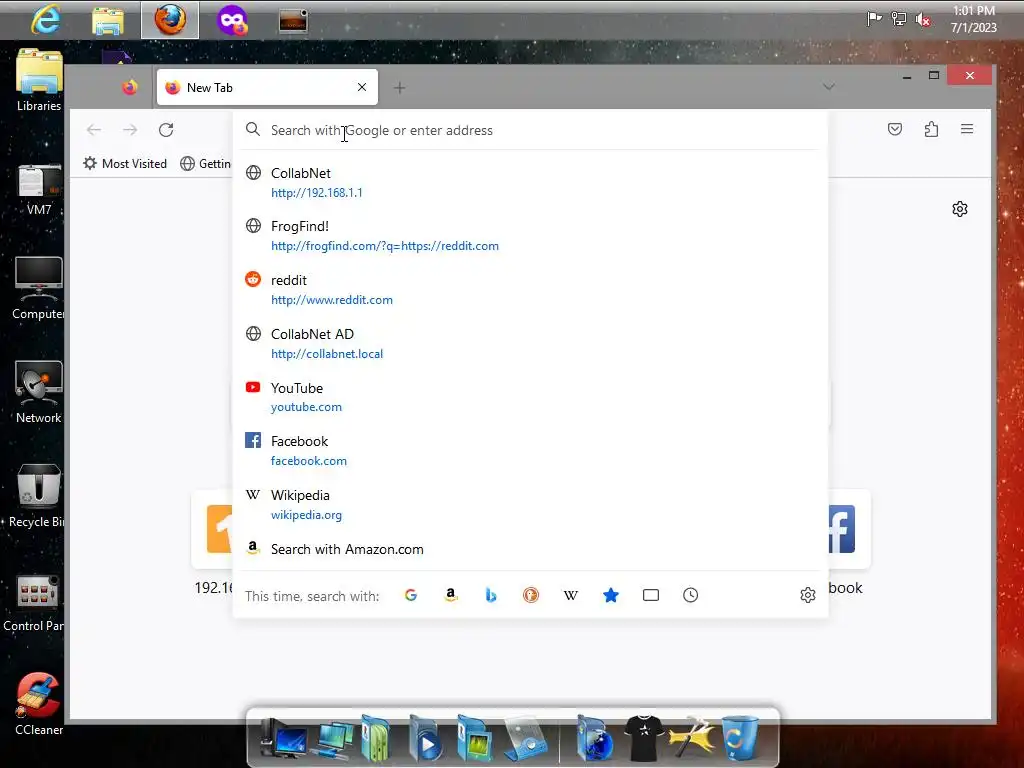This screenshot has width=1024, height=768.
Task: Reload the page with the refresh icon
Action: tap(166, 130)
